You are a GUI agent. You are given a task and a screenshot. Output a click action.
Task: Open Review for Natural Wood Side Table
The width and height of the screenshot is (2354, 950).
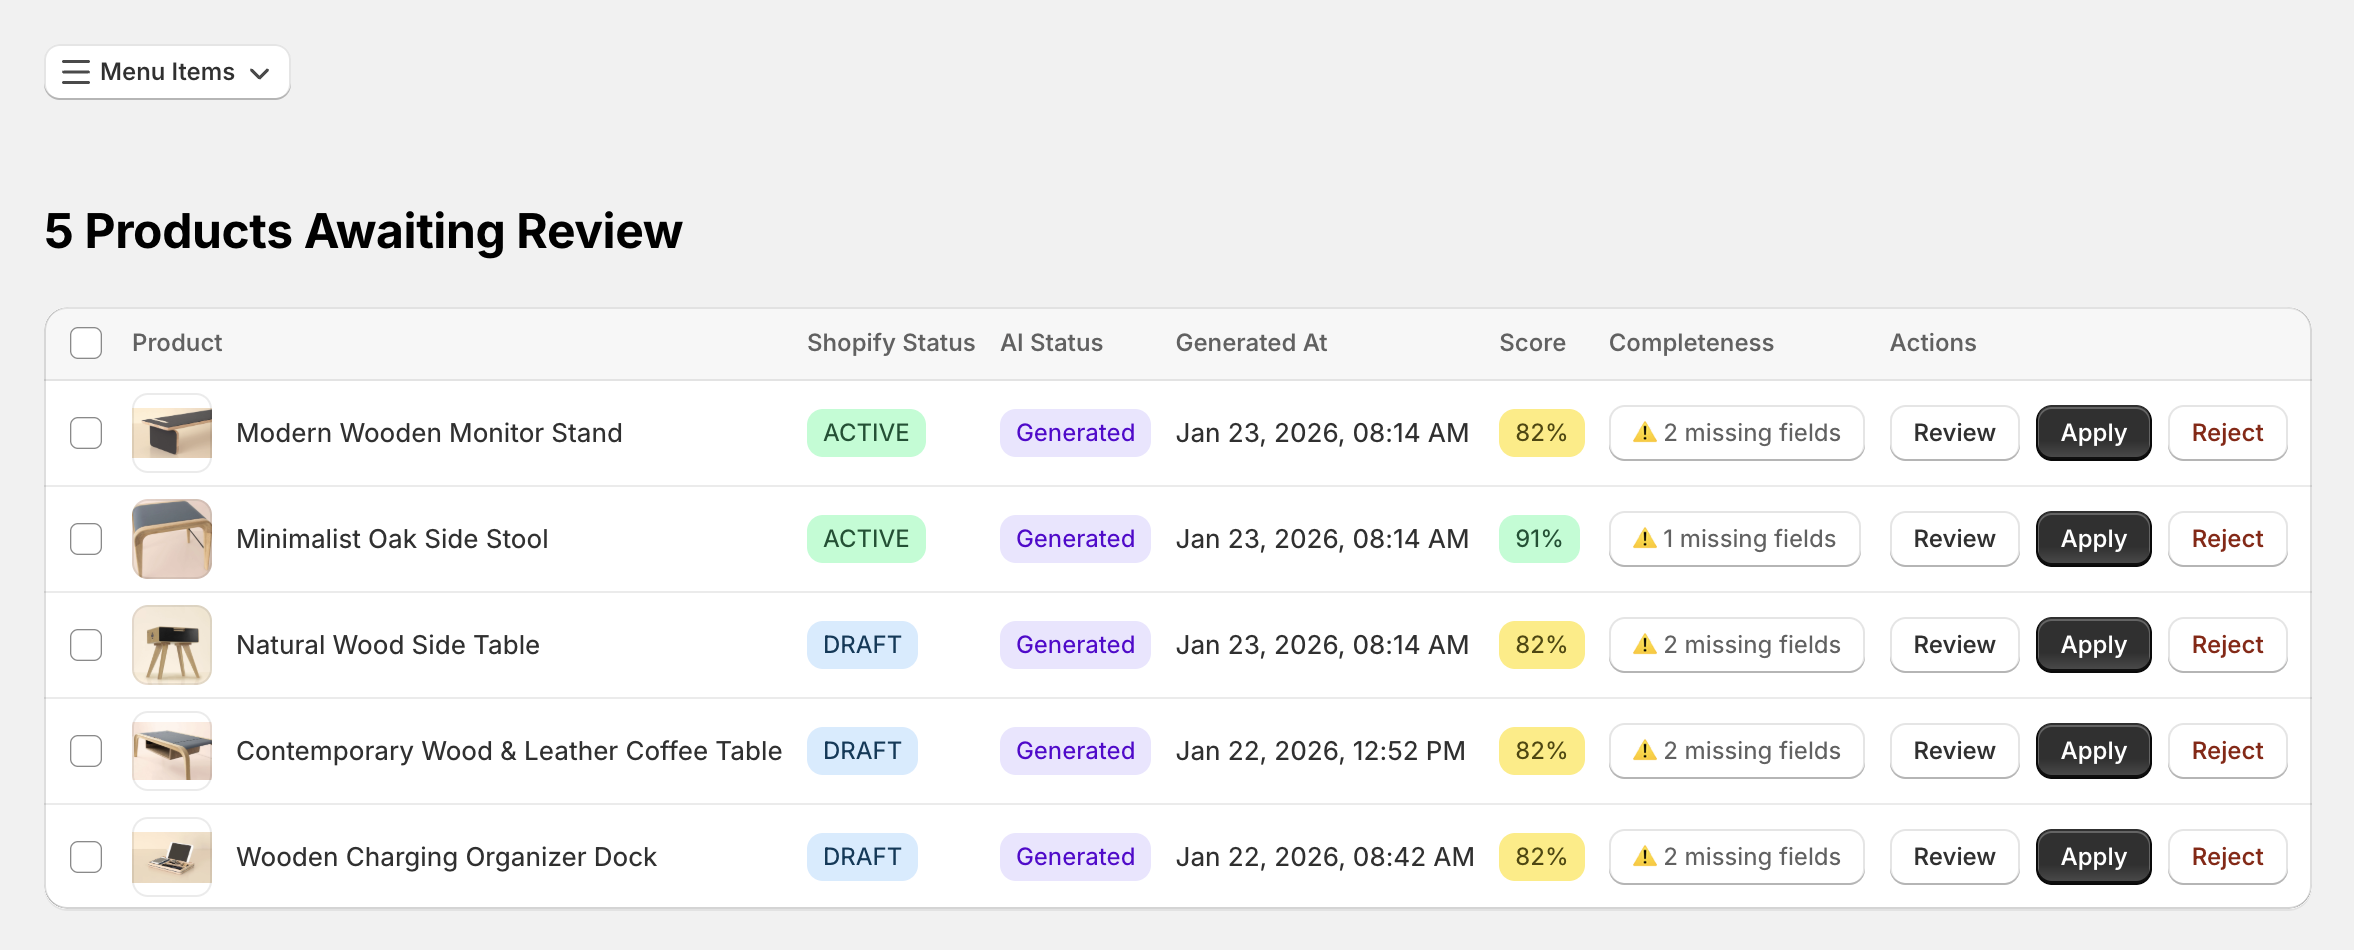1953,645
